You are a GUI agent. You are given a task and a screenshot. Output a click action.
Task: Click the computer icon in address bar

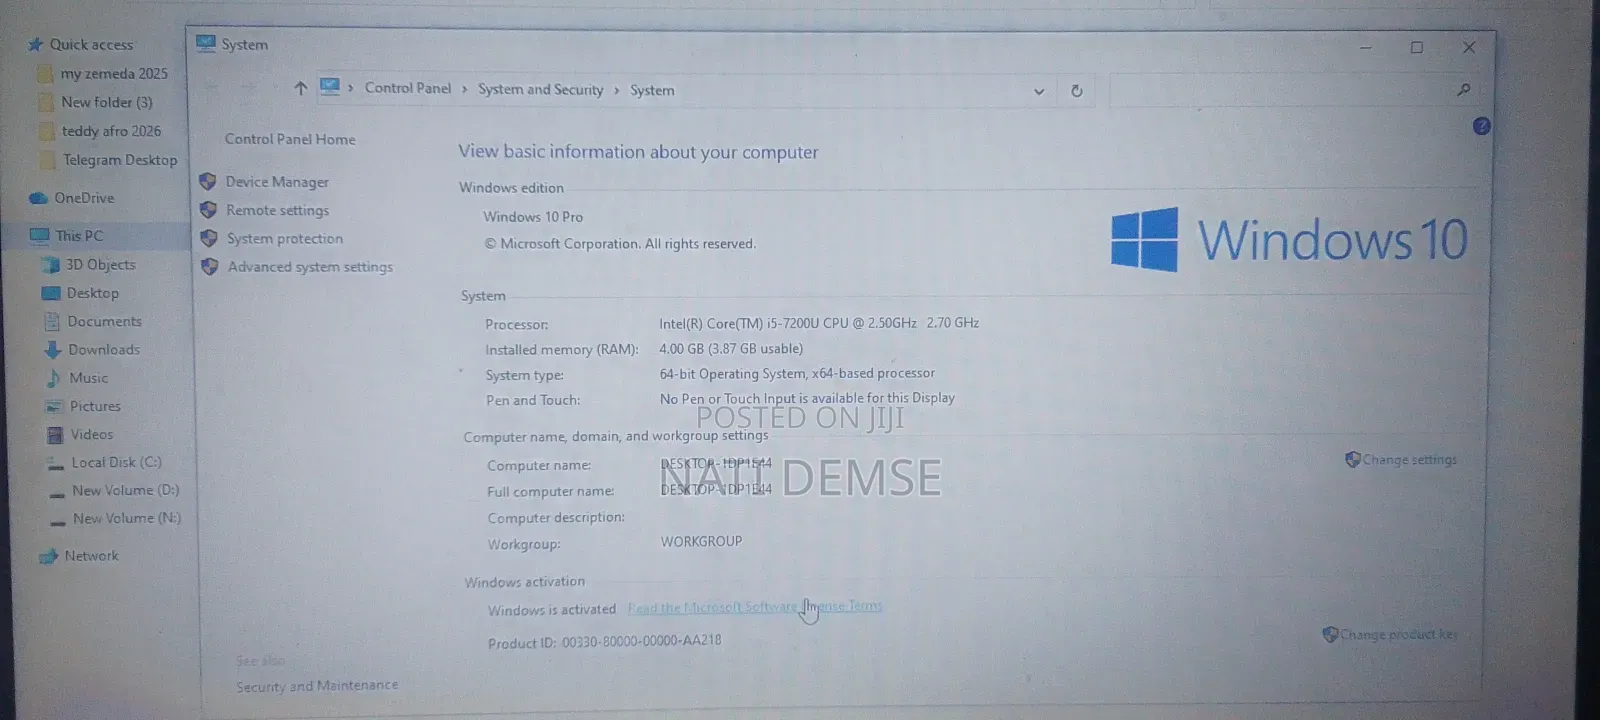click(330, 87)
